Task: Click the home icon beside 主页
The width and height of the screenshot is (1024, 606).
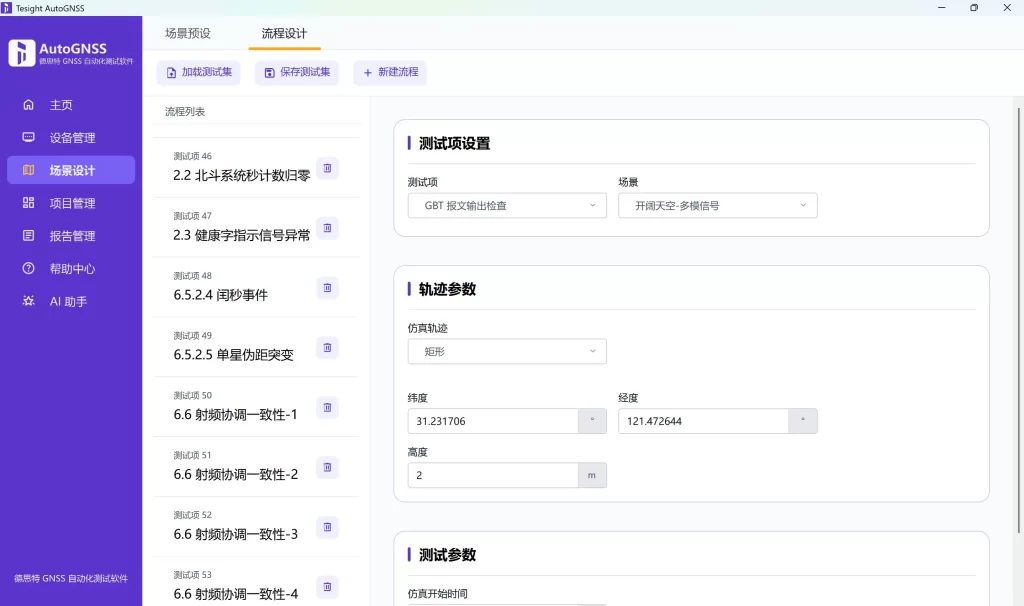Action: pos(28,104)
